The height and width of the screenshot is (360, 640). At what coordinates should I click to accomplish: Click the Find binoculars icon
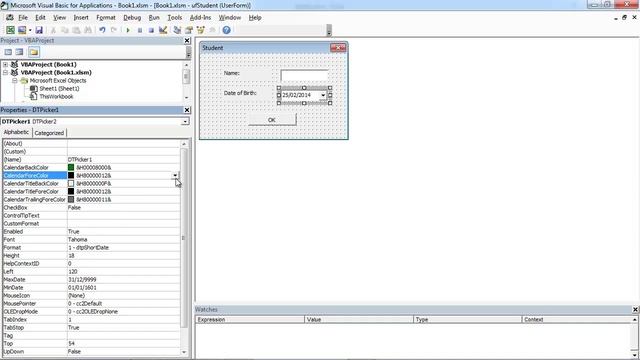point(88,30)
